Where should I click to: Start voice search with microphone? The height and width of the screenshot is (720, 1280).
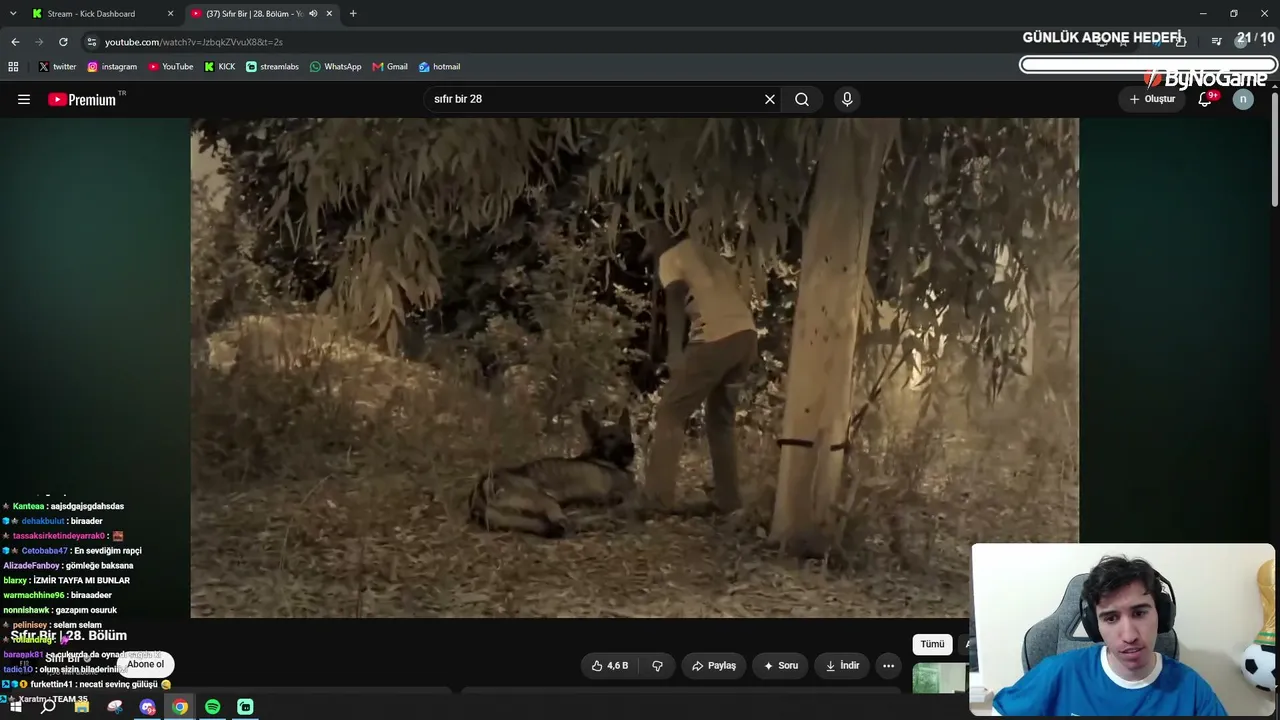(847, 99)
